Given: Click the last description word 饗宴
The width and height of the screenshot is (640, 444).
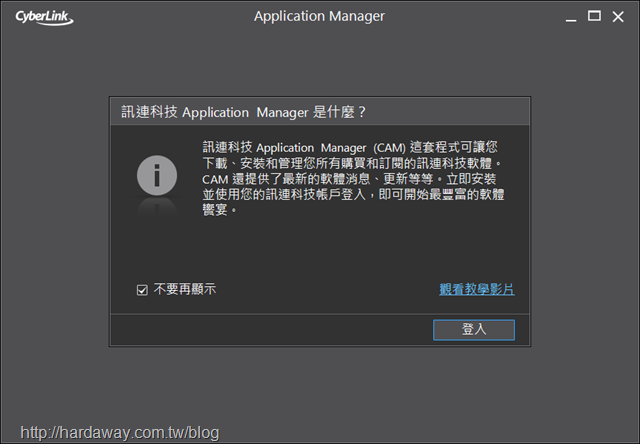Looking at the screenshot, I should (215, 210).
